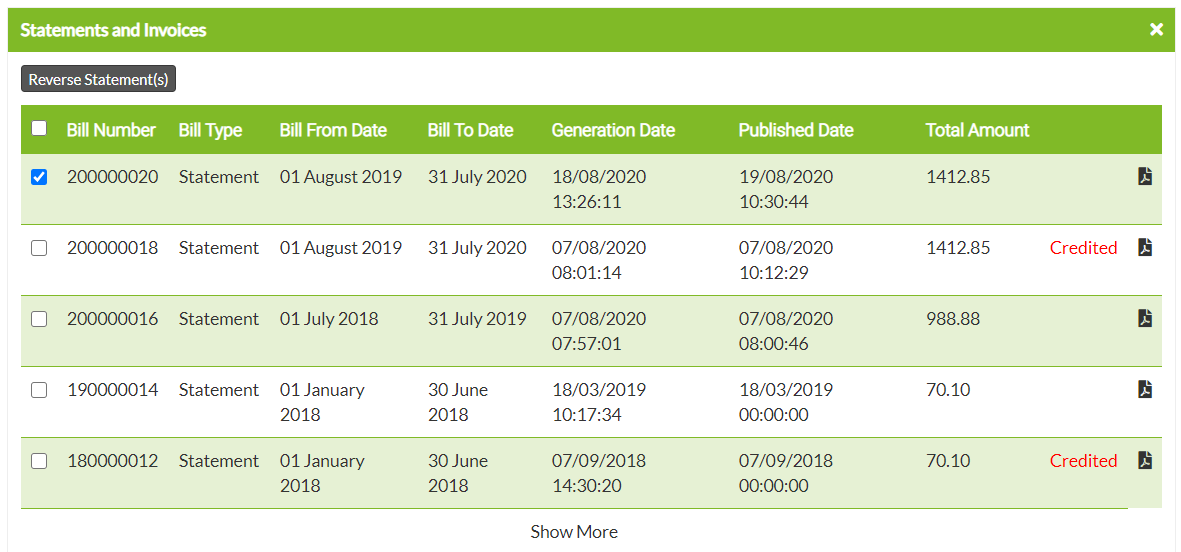
Task: Download PDF of bill 200000016
Action: 1145,319
